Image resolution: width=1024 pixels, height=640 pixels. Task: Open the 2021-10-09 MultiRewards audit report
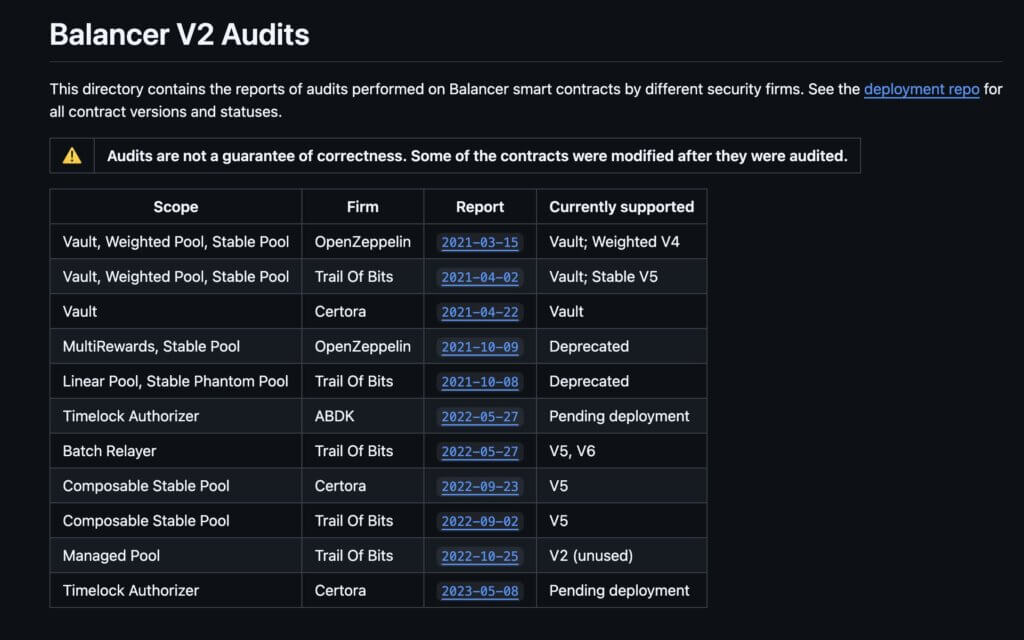[x=479, y=346]
